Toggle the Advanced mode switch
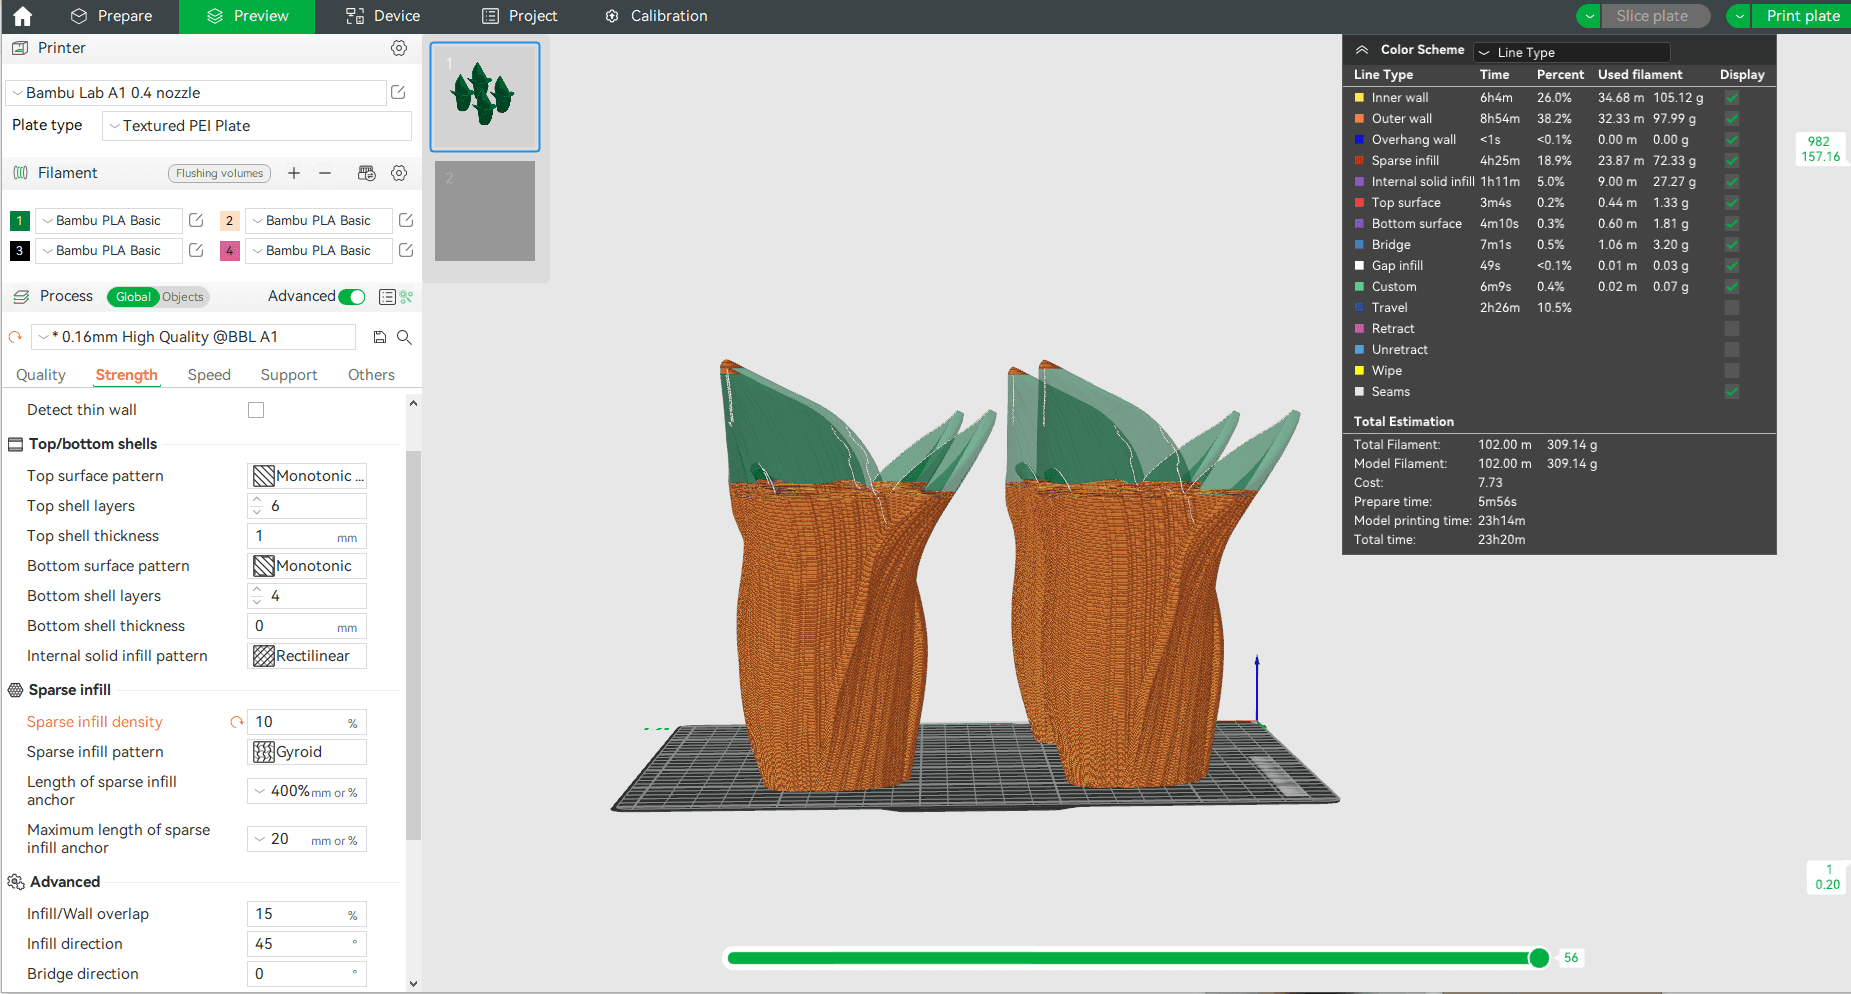The image size is (1851, 994). tap(352, 297)
